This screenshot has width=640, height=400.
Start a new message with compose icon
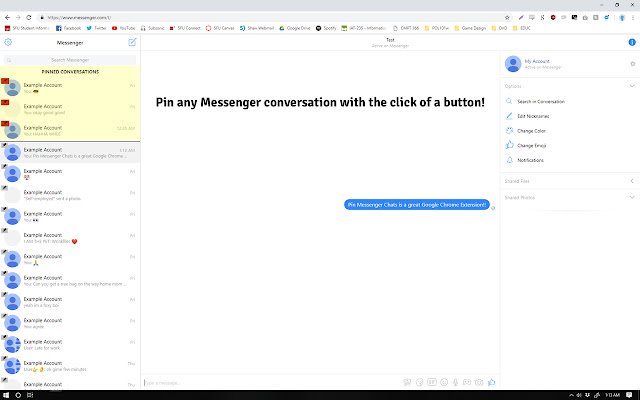pyautogui.click(x=132, y=42)
